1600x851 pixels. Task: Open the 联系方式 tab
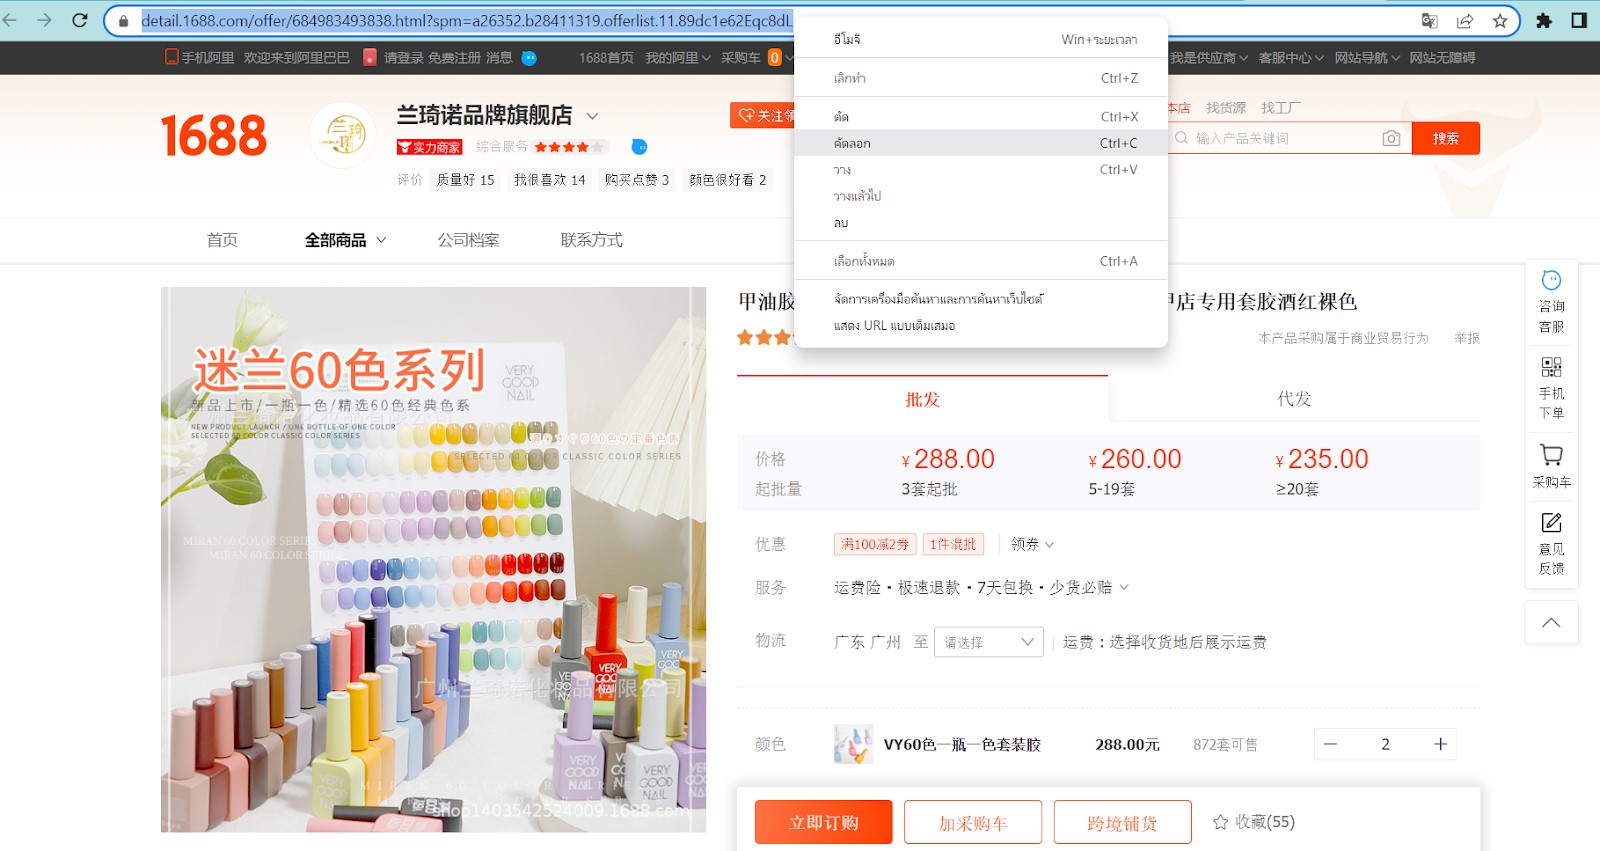pos(591,240)
